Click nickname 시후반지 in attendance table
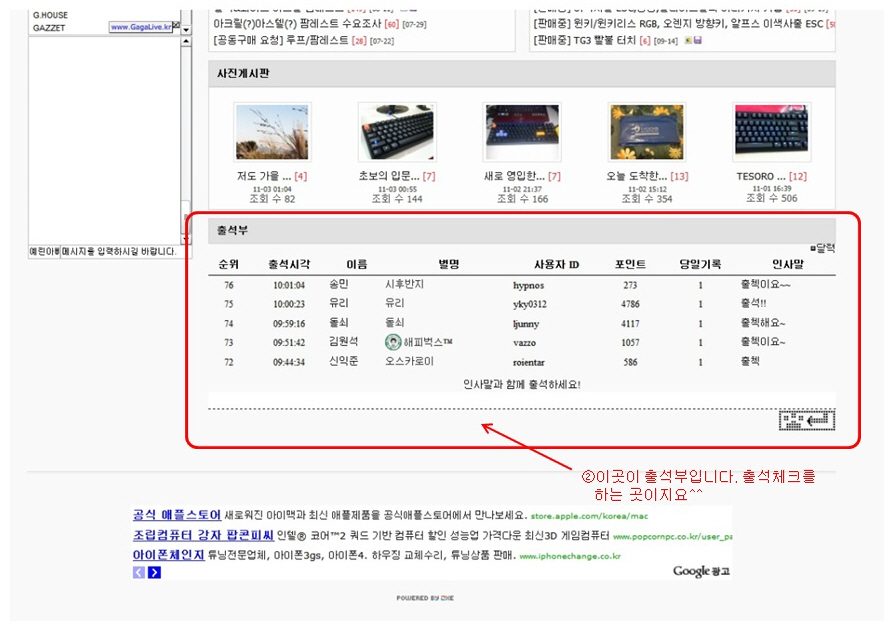The width and height of the screenshot is (888, 625). (404, 284)
